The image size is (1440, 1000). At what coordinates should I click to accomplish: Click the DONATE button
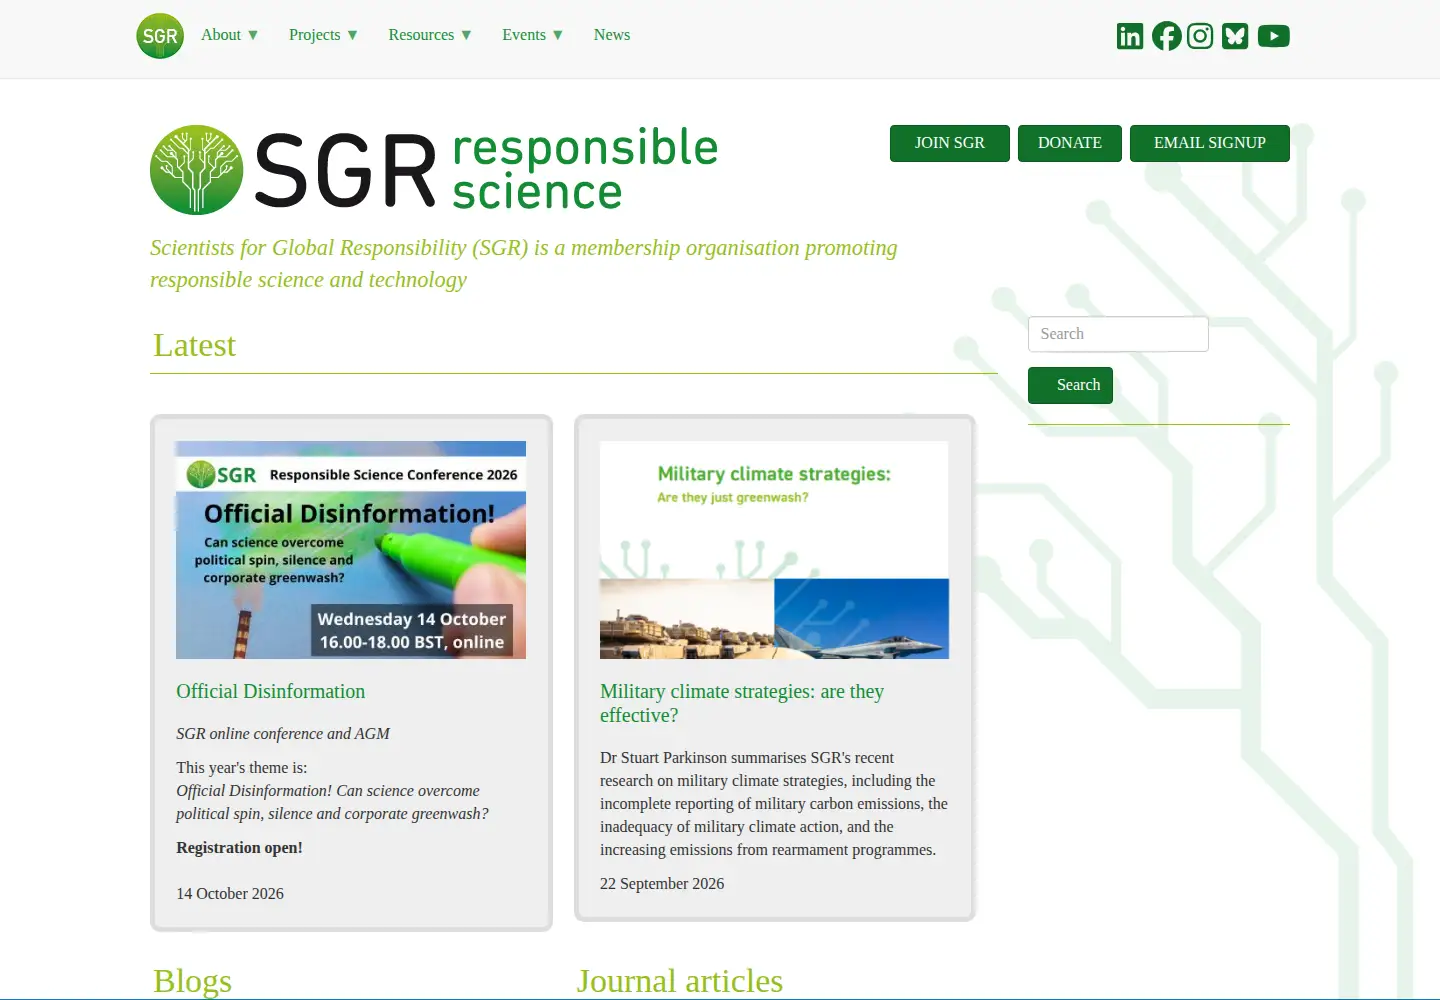coord(1070,143)
